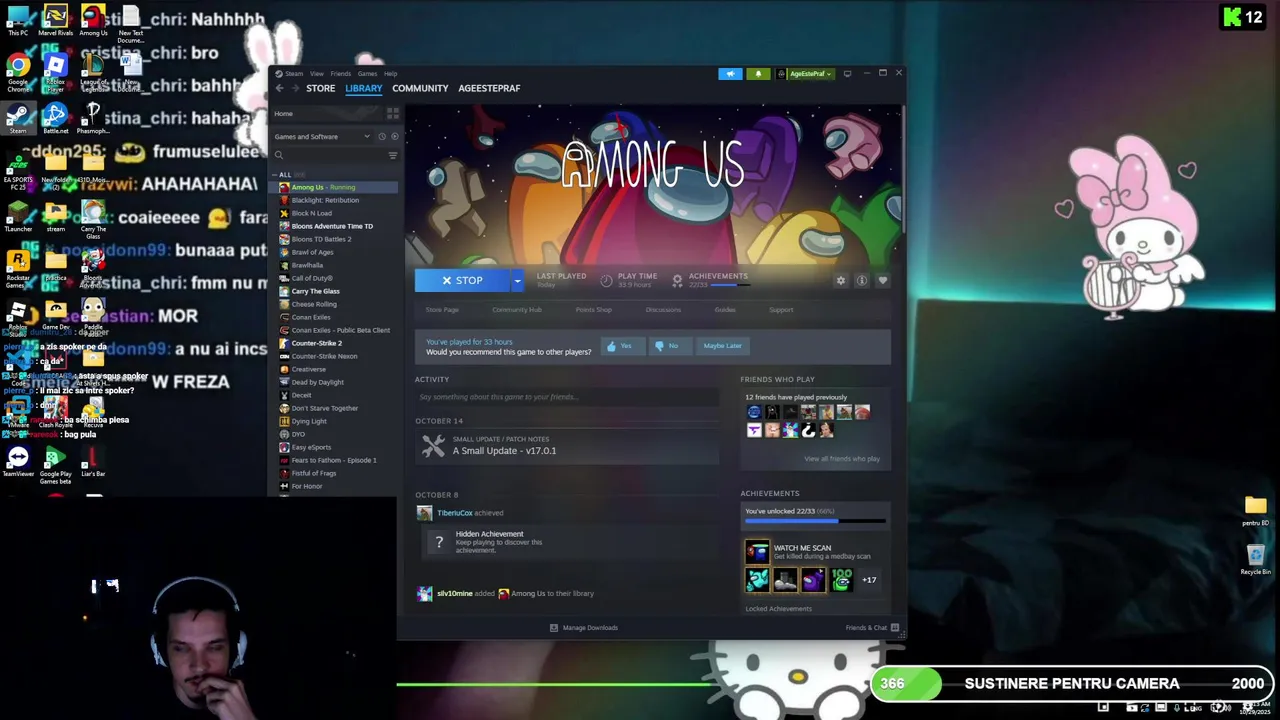Open the AGEESTEPRAF profile tab

coord(489,88)
